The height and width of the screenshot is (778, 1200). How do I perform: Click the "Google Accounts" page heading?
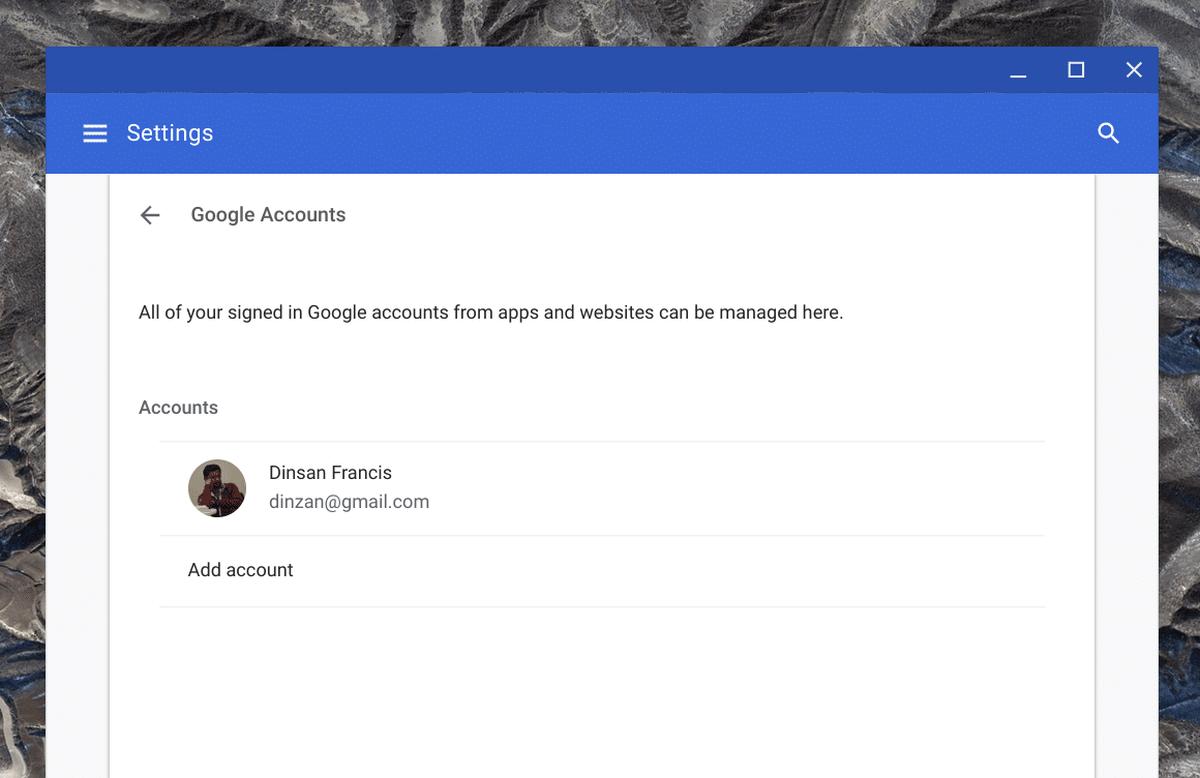click(x=268, y=215)
